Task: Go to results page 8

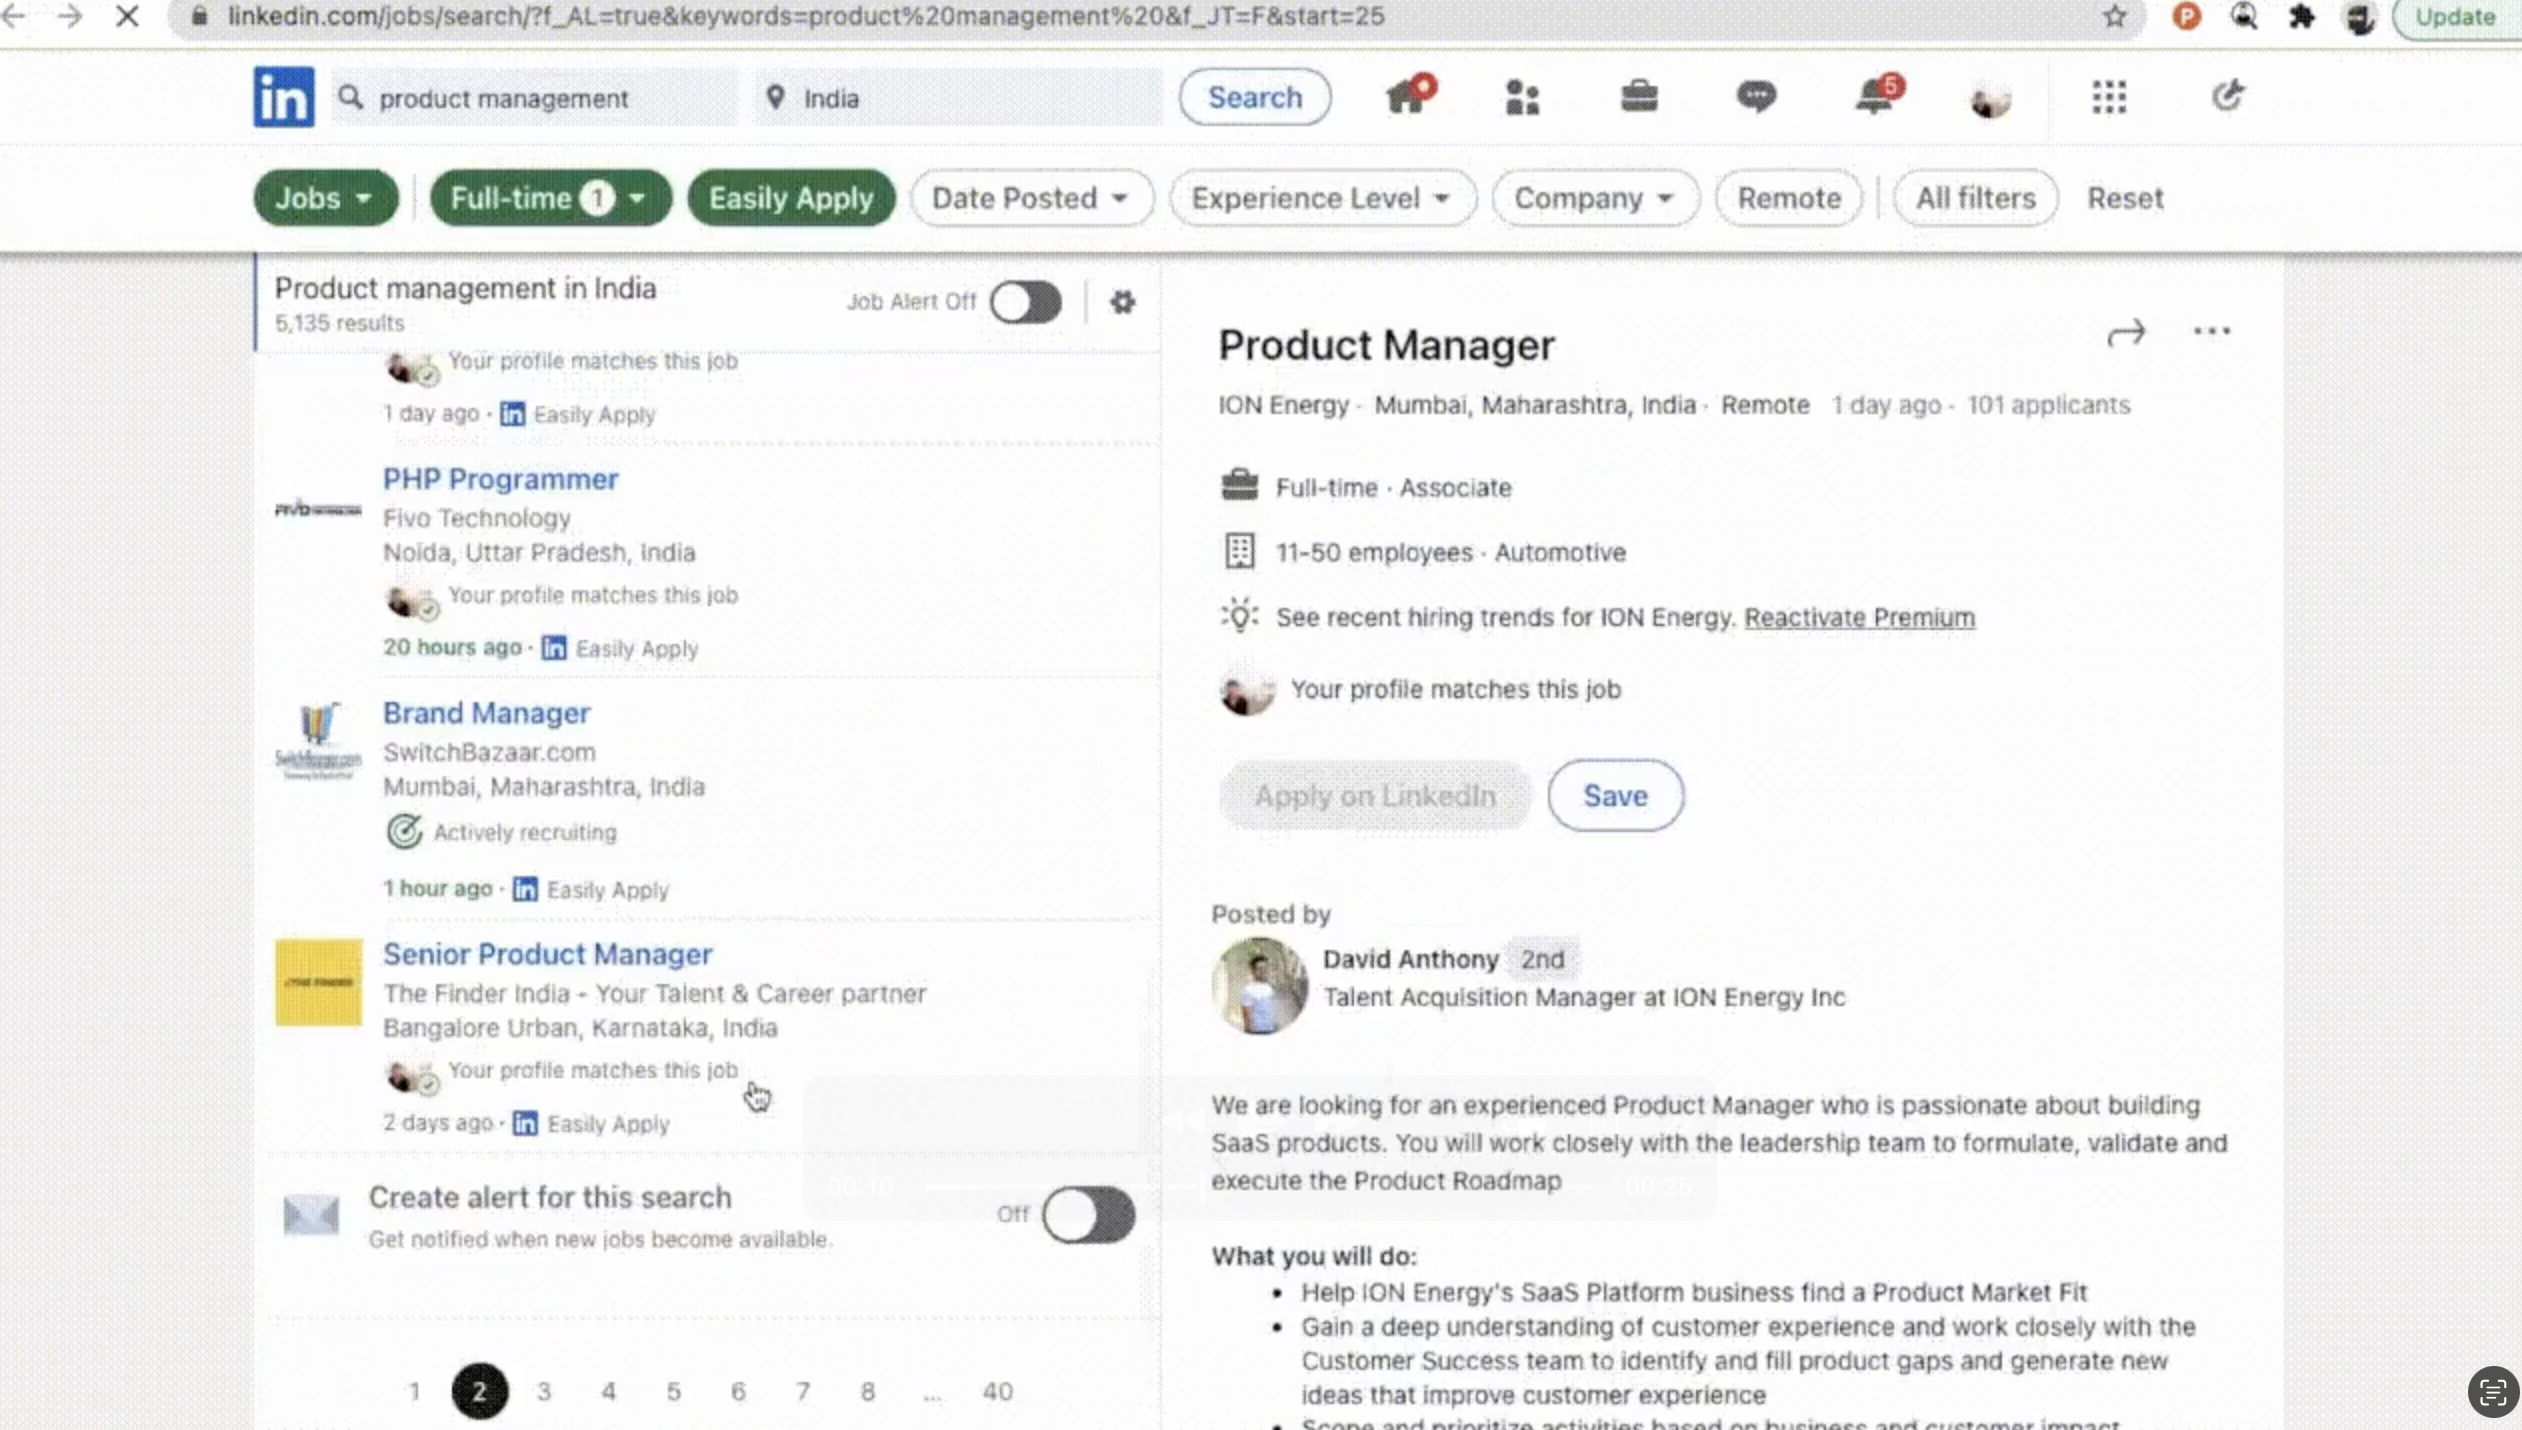Action: coord(867,1391)
